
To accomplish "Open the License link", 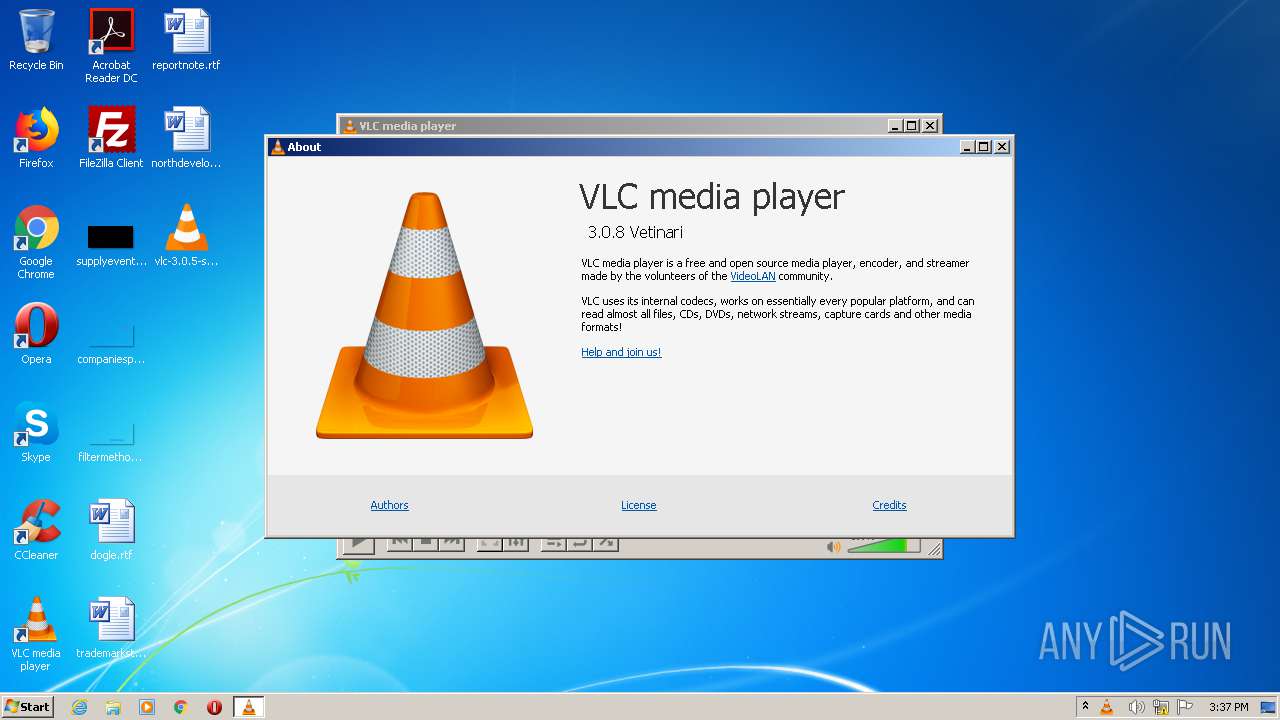I will pyautogui.click(x=638, y=505).
